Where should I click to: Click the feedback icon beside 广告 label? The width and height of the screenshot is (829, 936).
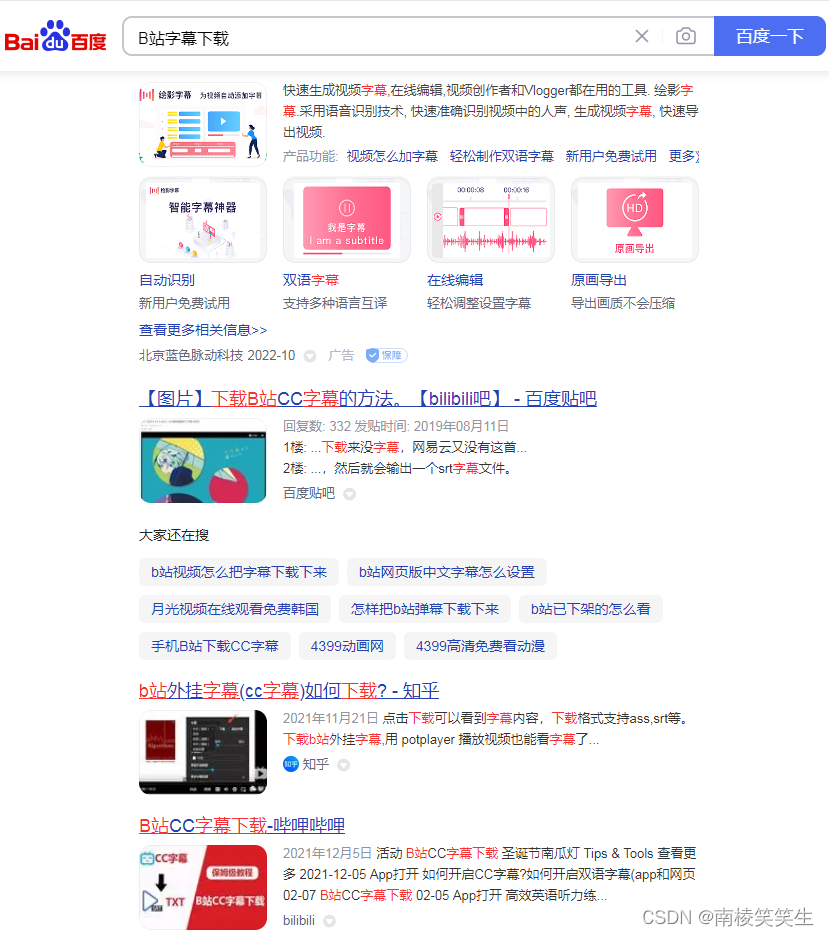tap(310, 355)
